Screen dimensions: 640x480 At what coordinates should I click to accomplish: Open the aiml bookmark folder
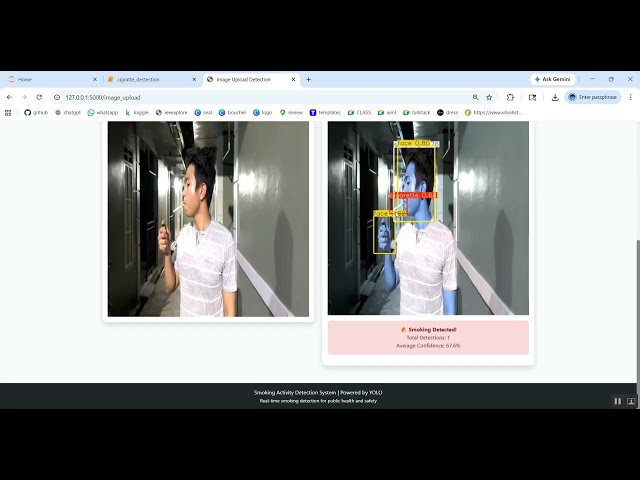click(x=387, y=113)
